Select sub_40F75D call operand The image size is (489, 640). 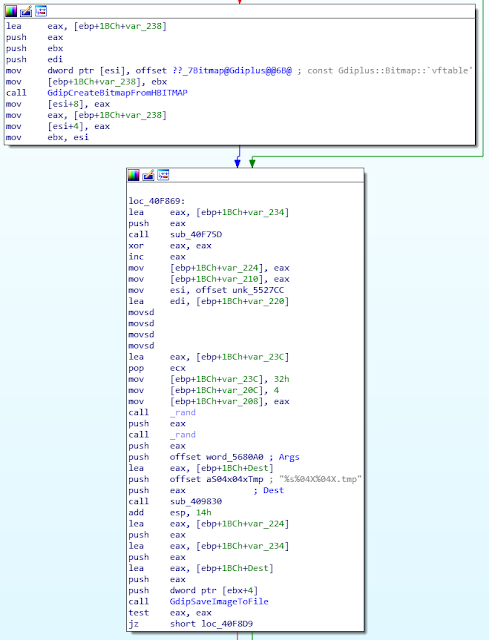[196, 234]
